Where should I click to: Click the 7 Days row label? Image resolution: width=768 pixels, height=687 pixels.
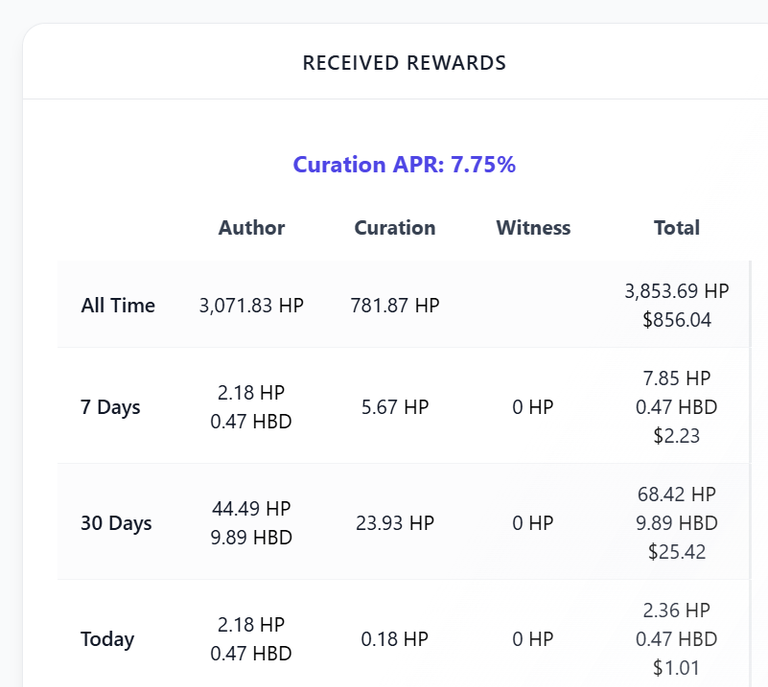pyautogui.click(x=111, y=408)
